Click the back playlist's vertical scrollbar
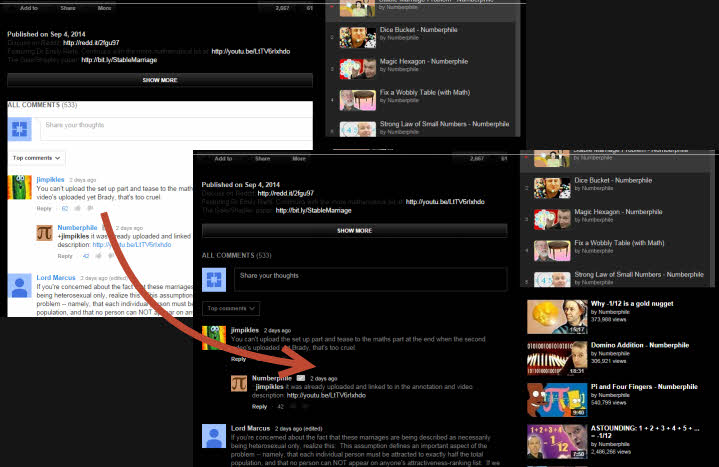Screen dimensions: 719x467 click(x=518, y=69)
